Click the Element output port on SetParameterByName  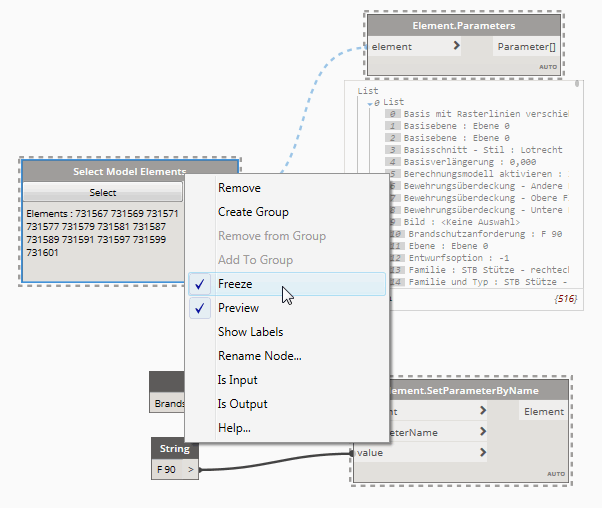click(x=543, y=411)
